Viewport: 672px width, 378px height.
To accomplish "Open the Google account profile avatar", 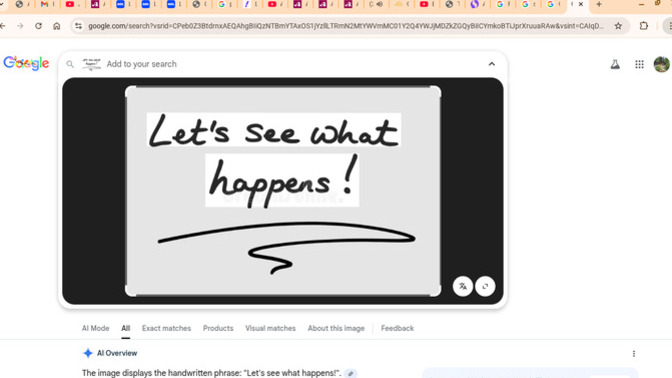I will pyautogui.click(x=662, y=64).
